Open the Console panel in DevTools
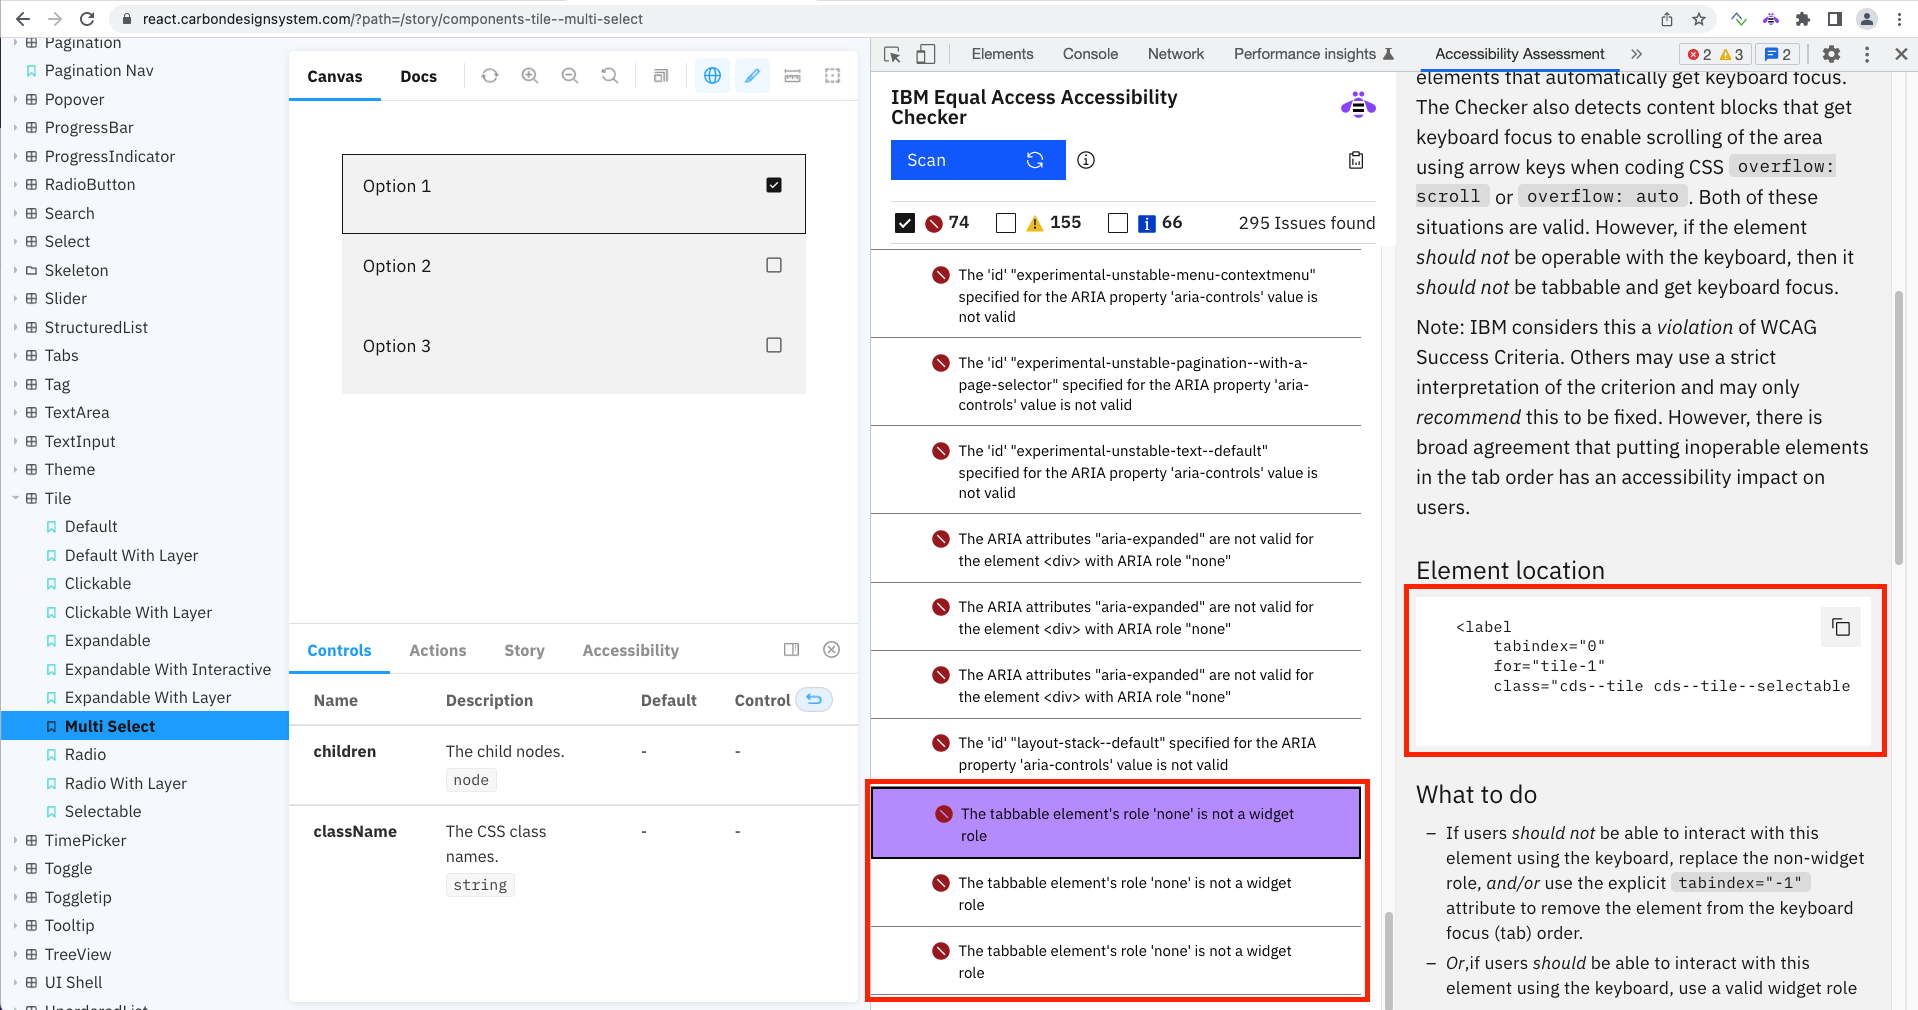The width and height of the screenshot is (1918, 1010). (1089, 54)
